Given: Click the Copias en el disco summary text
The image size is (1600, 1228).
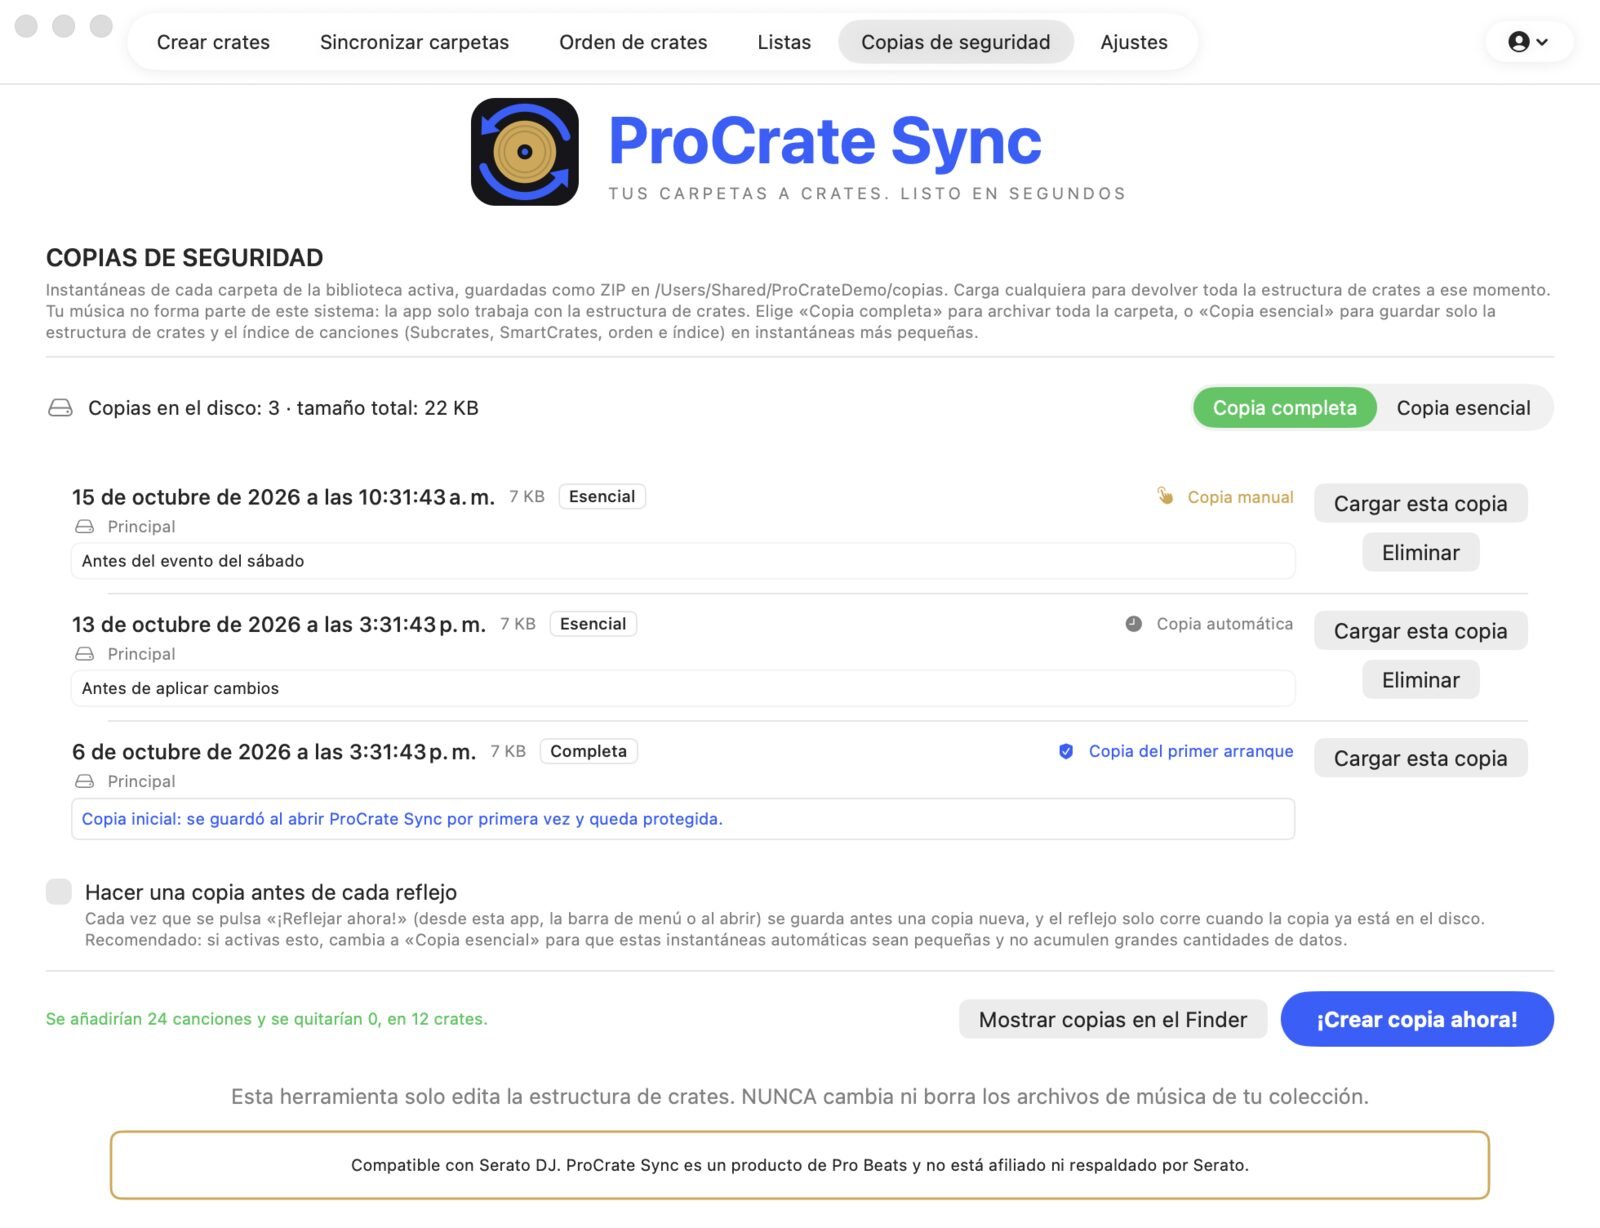Looking at the screenshot, I should click(x=283, y=408).
